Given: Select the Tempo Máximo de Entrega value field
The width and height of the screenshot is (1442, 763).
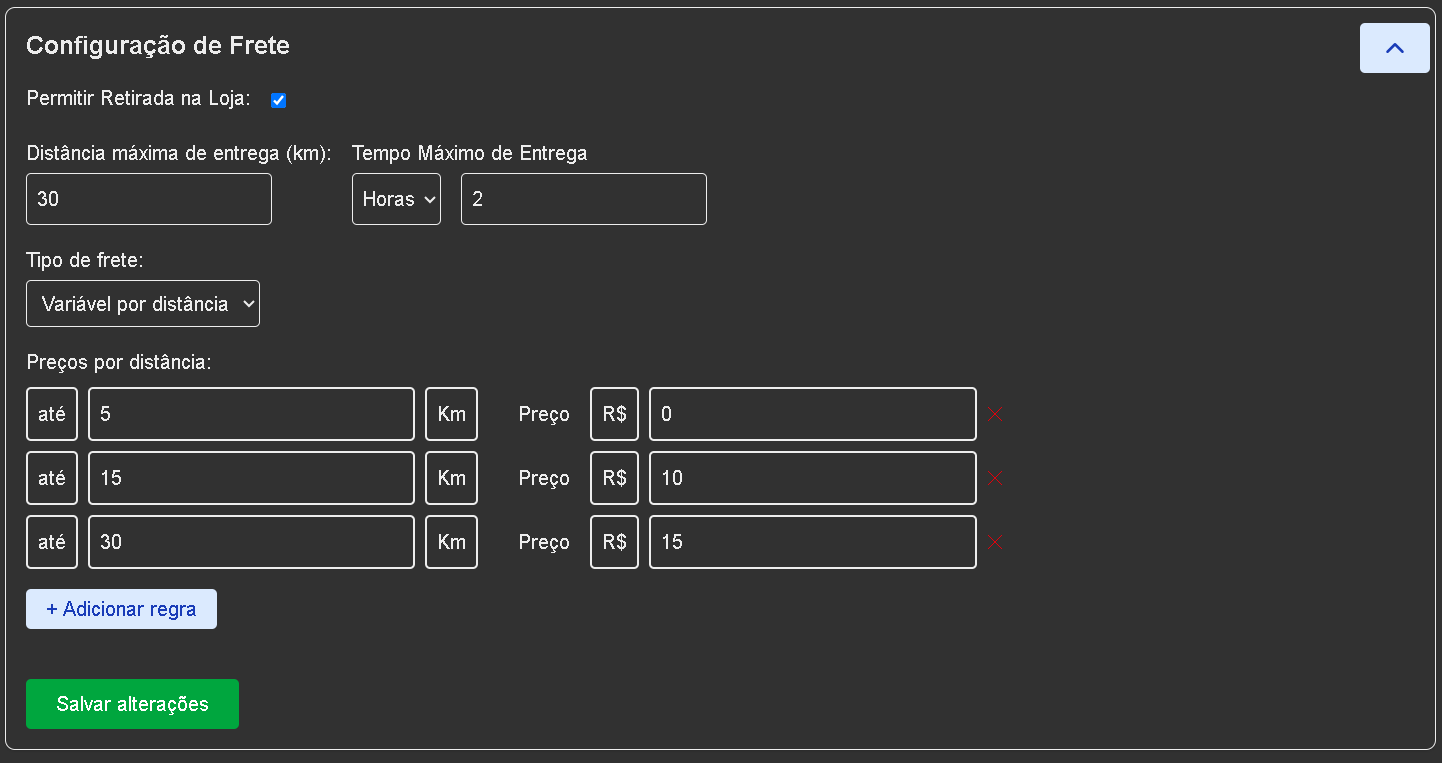Looking at the screenshot, I should tap(583, 199).
